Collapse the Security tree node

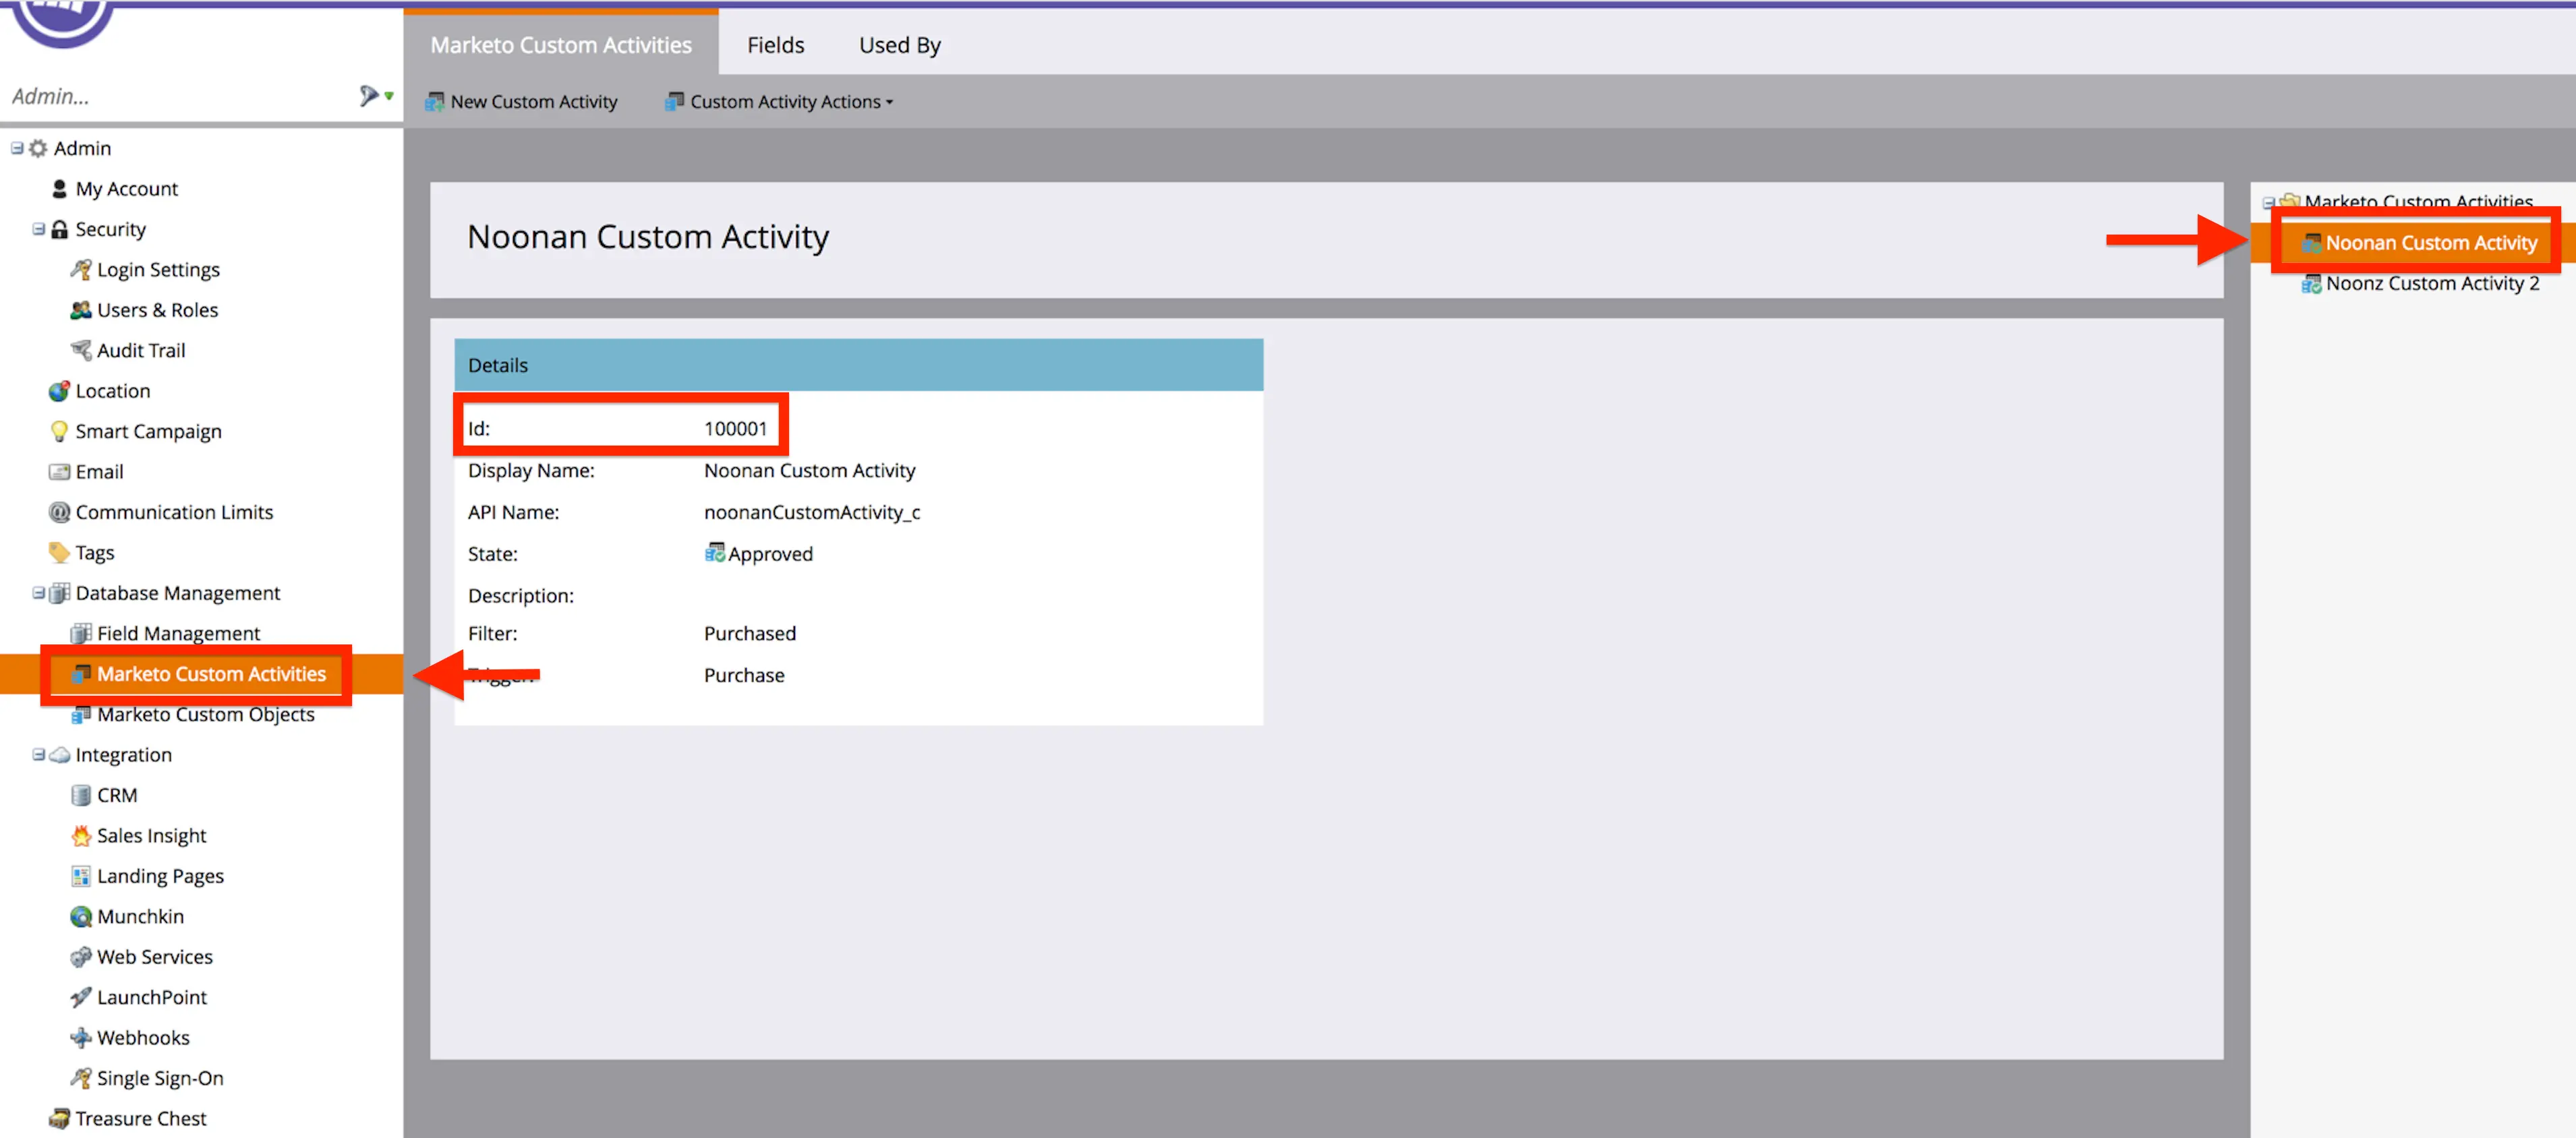38,229
